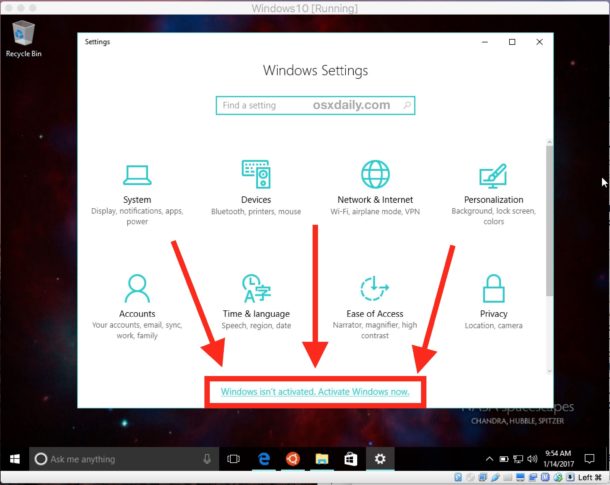Open Task View in the taskbar
This screenshot has width=610, height=485.
[x=233, y=459]
